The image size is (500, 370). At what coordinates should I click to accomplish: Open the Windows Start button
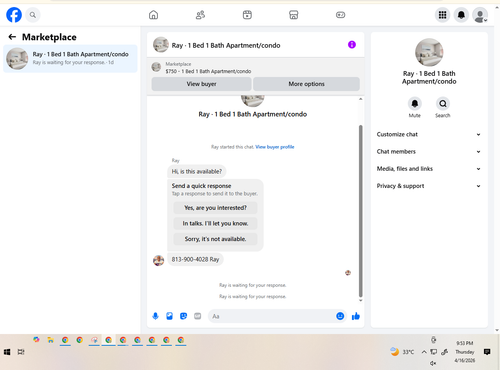click(7, 352)
